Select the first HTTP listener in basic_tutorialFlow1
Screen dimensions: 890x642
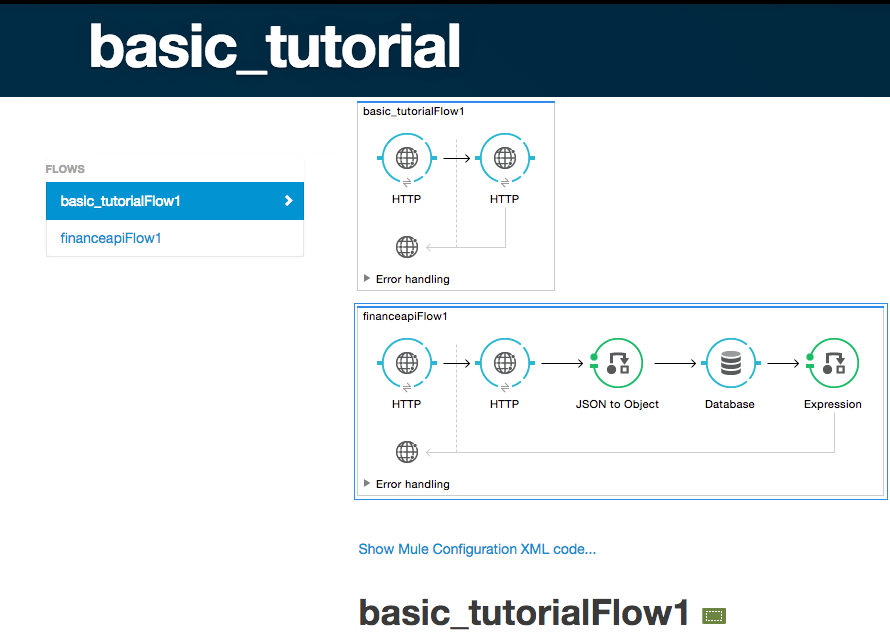406,157
